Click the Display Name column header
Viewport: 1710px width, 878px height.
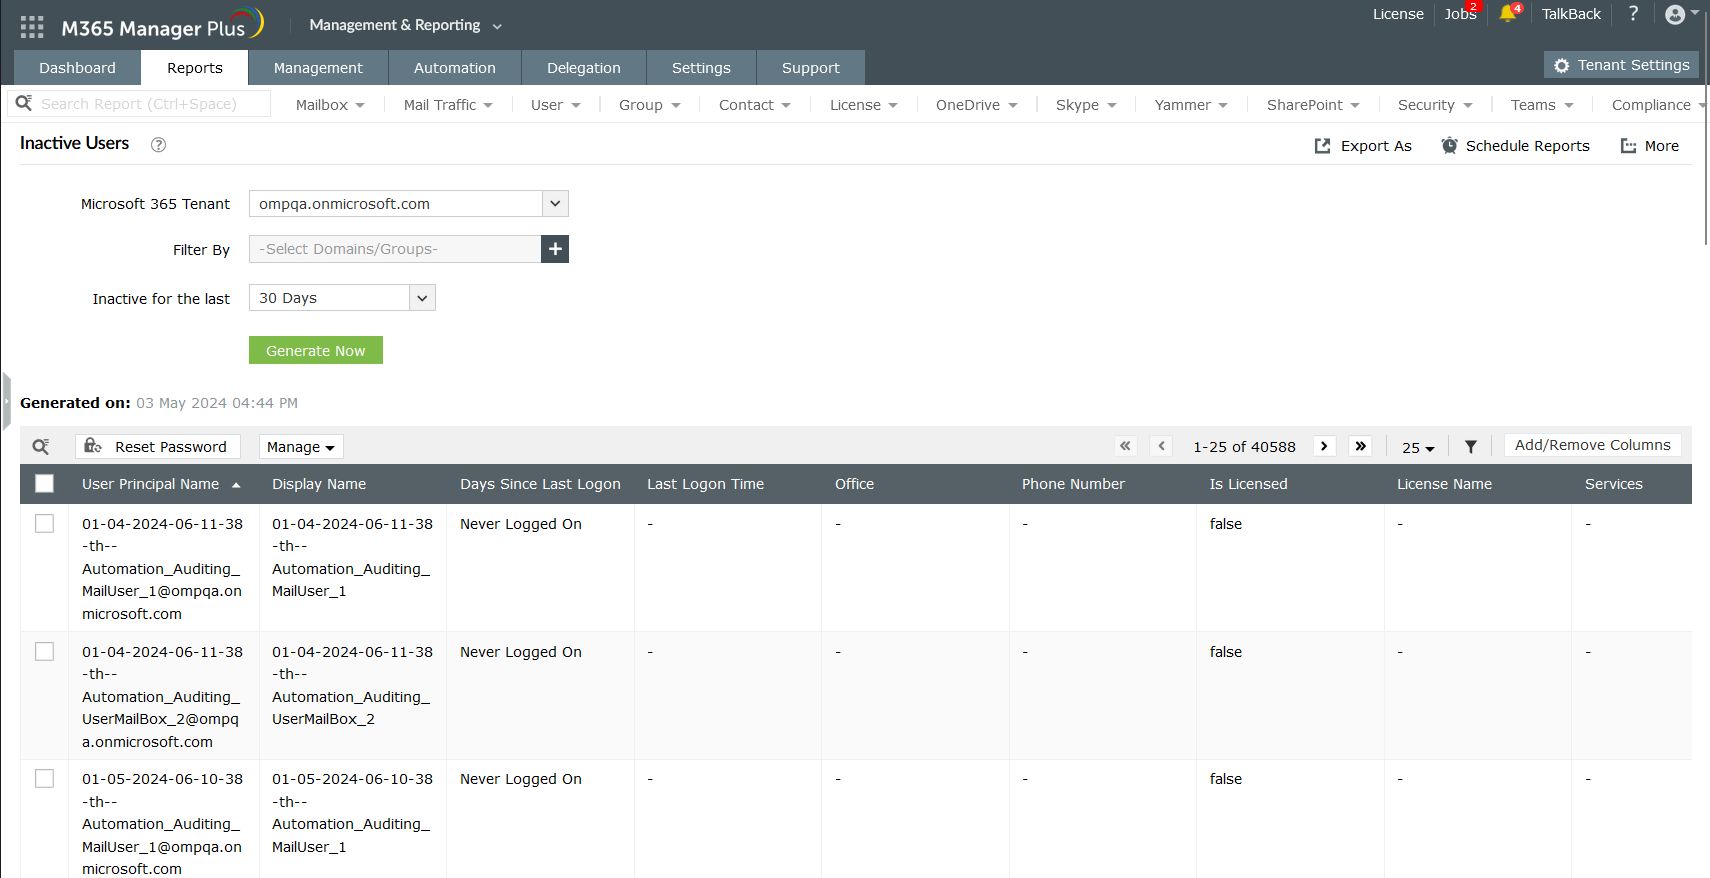(x=319, y=484)
